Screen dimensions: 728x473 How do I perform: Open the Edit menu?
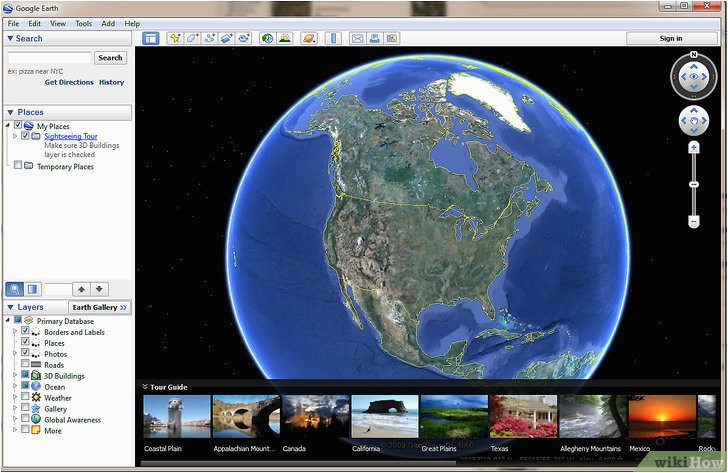coord(34,24)
